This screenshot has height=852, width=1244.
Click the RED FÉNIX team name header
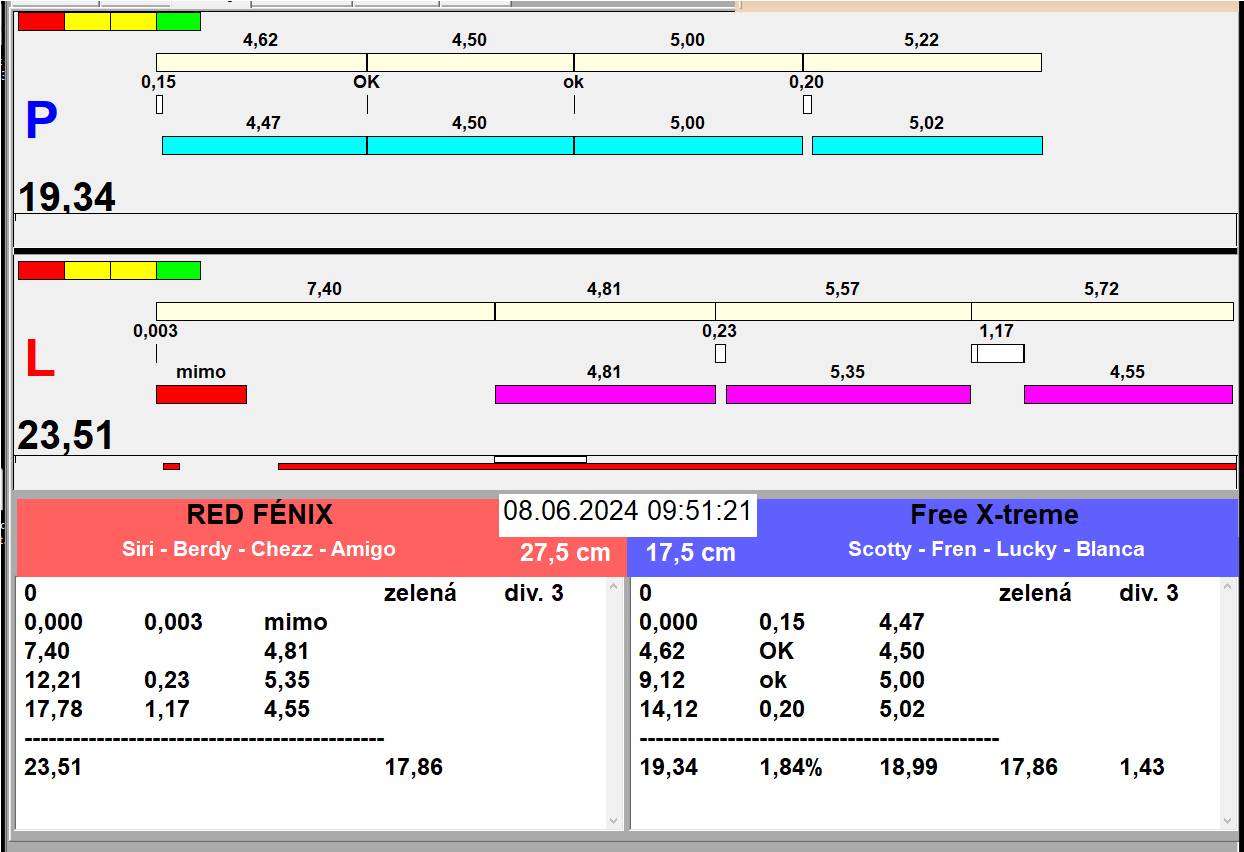pyautogui.click(x=259, y=515)
